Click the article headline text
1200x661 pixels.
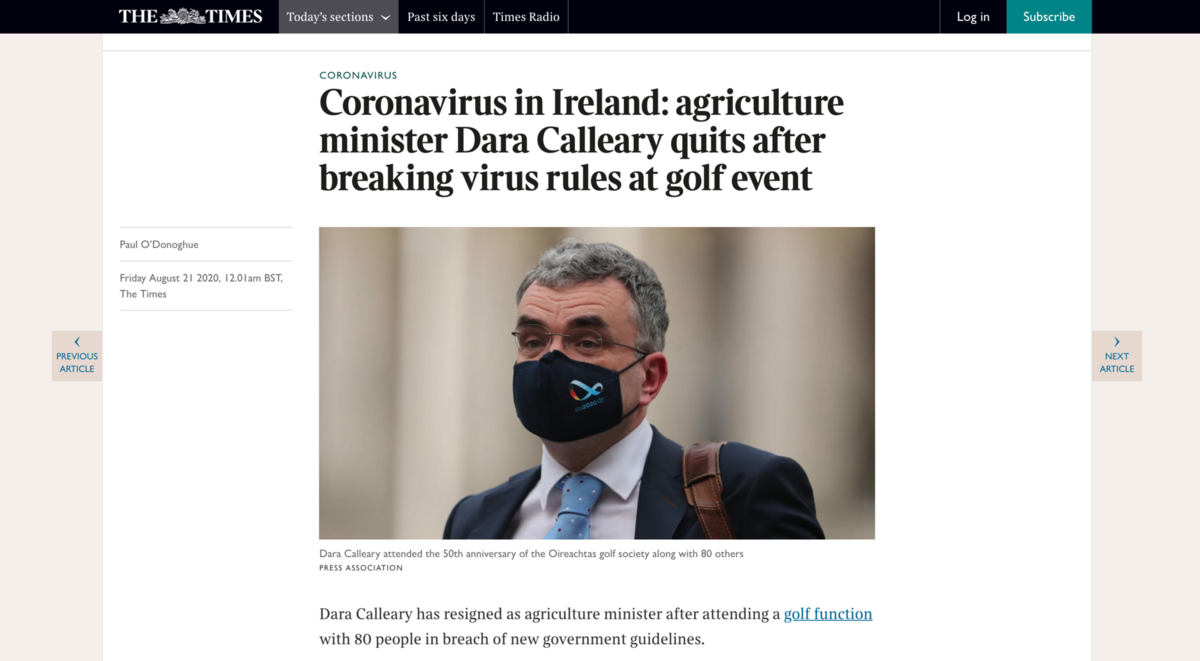tap(582, 140)
